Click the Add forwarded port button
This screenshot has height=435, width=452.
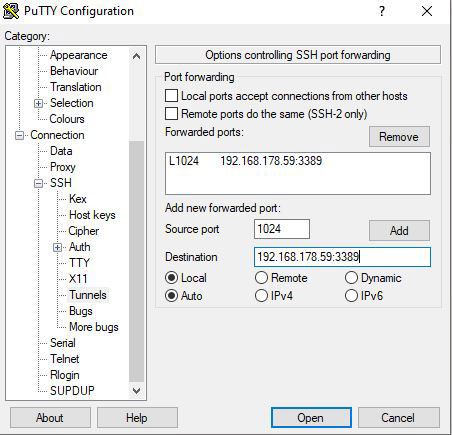coord(399,230)
